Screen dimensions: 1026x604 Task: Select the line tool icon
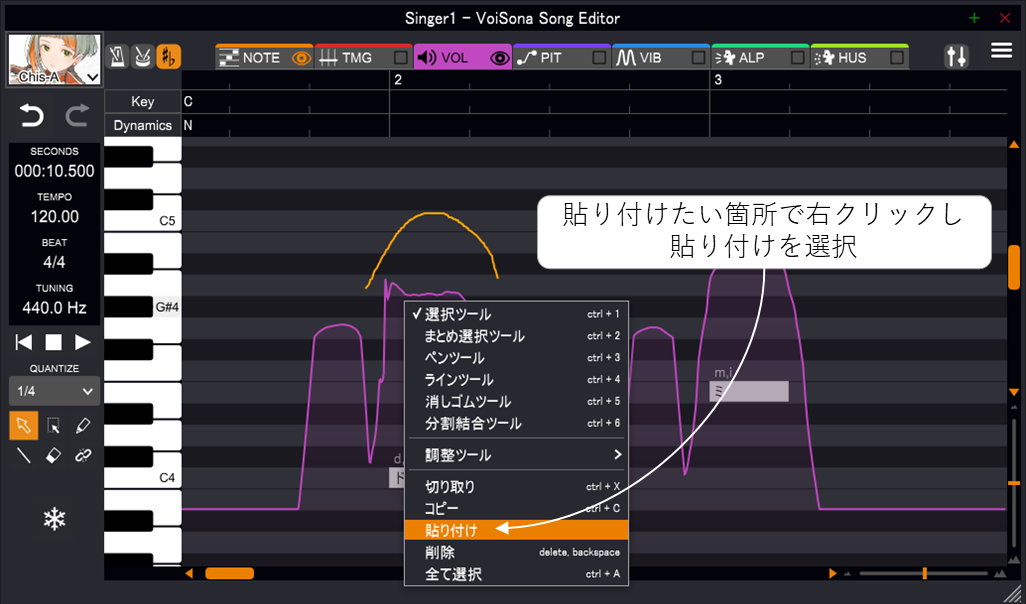(24, 455)
